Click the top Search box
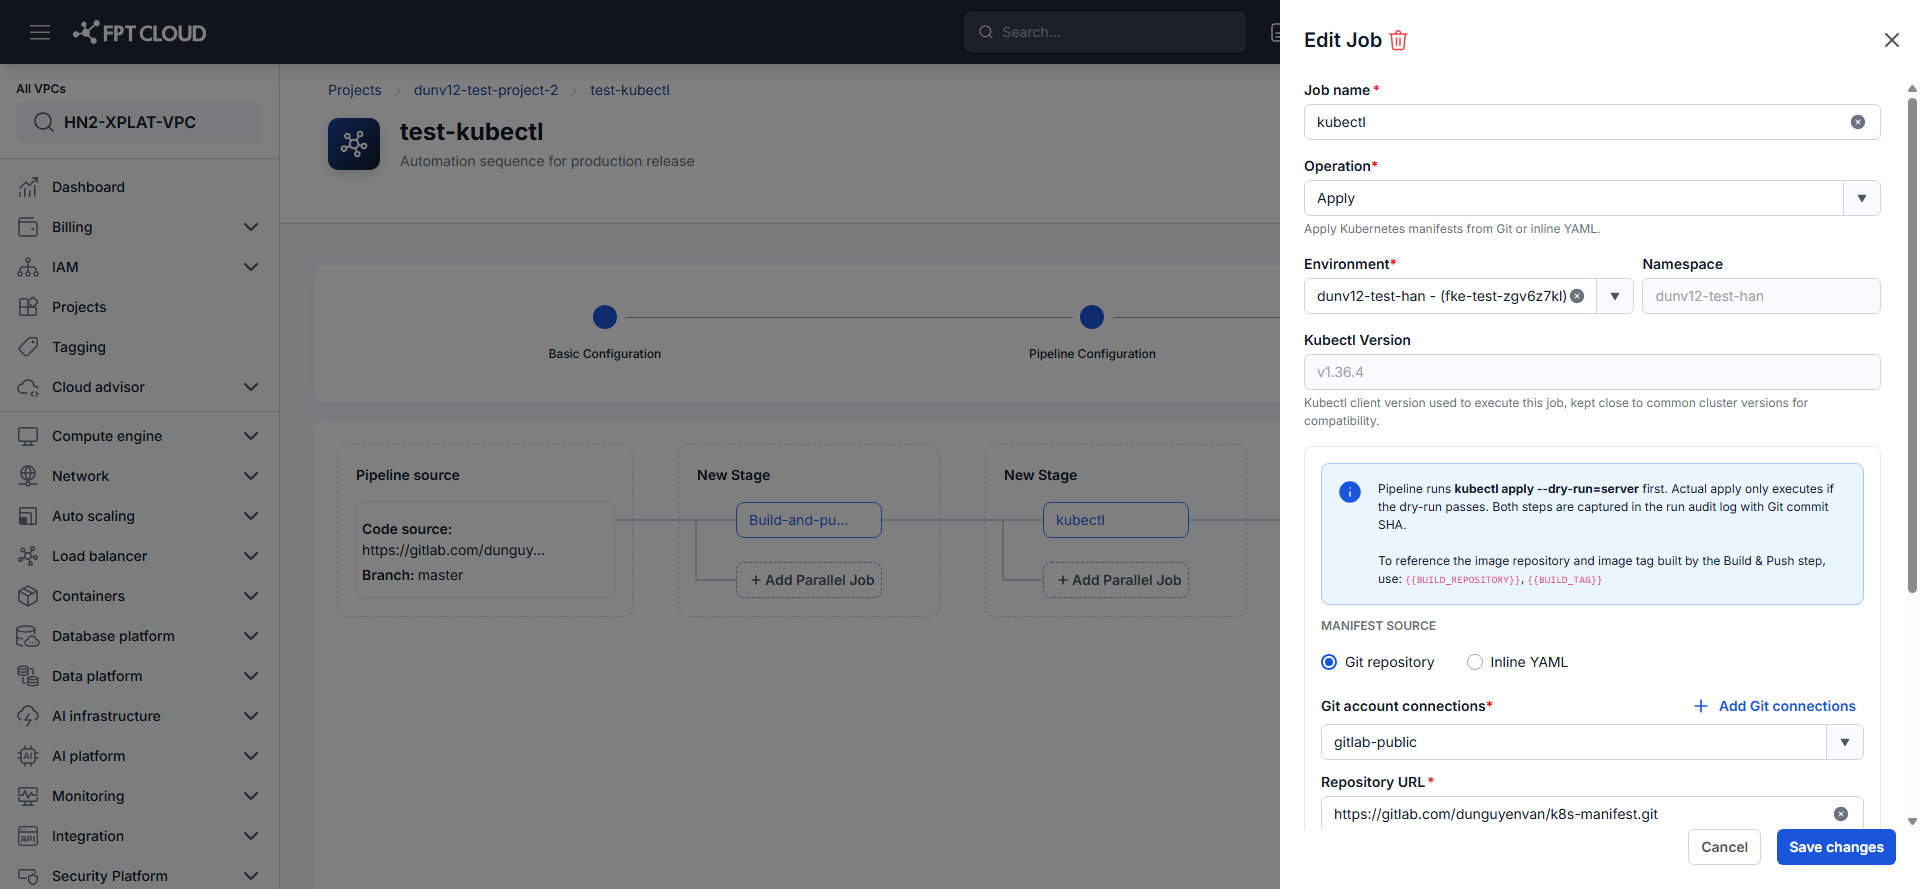Image resolution: width=1920 pixels, height=889 pixels. [x=1105, y=32]
